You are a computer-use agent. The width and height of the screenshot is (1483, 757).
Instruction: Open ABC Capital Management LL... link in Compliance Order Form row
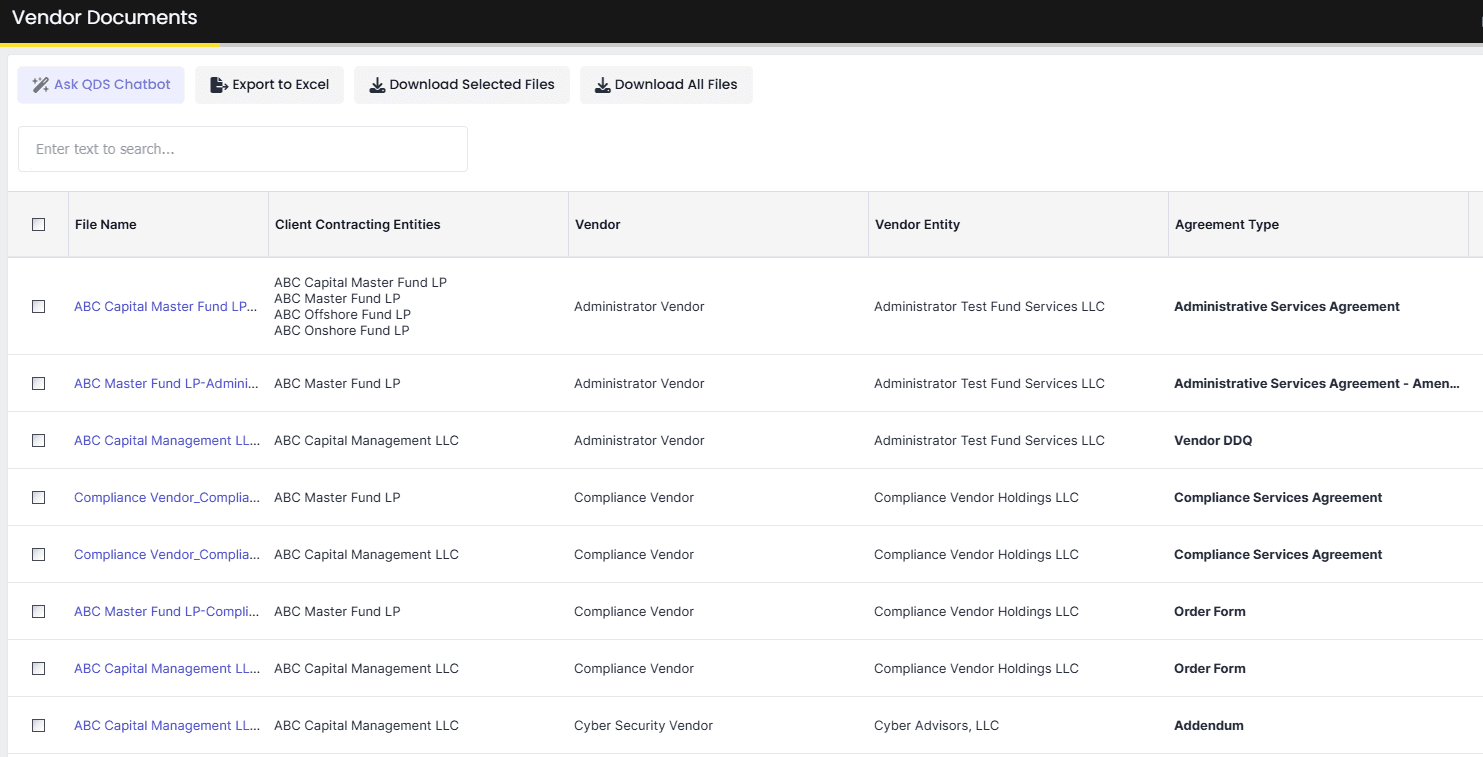167,669
